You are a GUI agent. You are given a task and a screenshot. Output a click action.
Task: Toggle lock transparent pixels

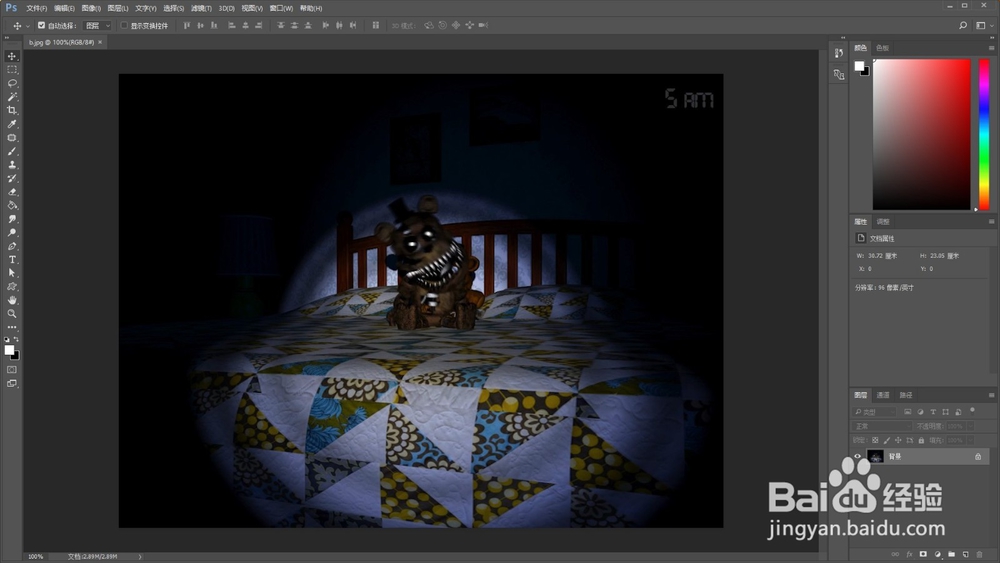[x=875, y=441]
